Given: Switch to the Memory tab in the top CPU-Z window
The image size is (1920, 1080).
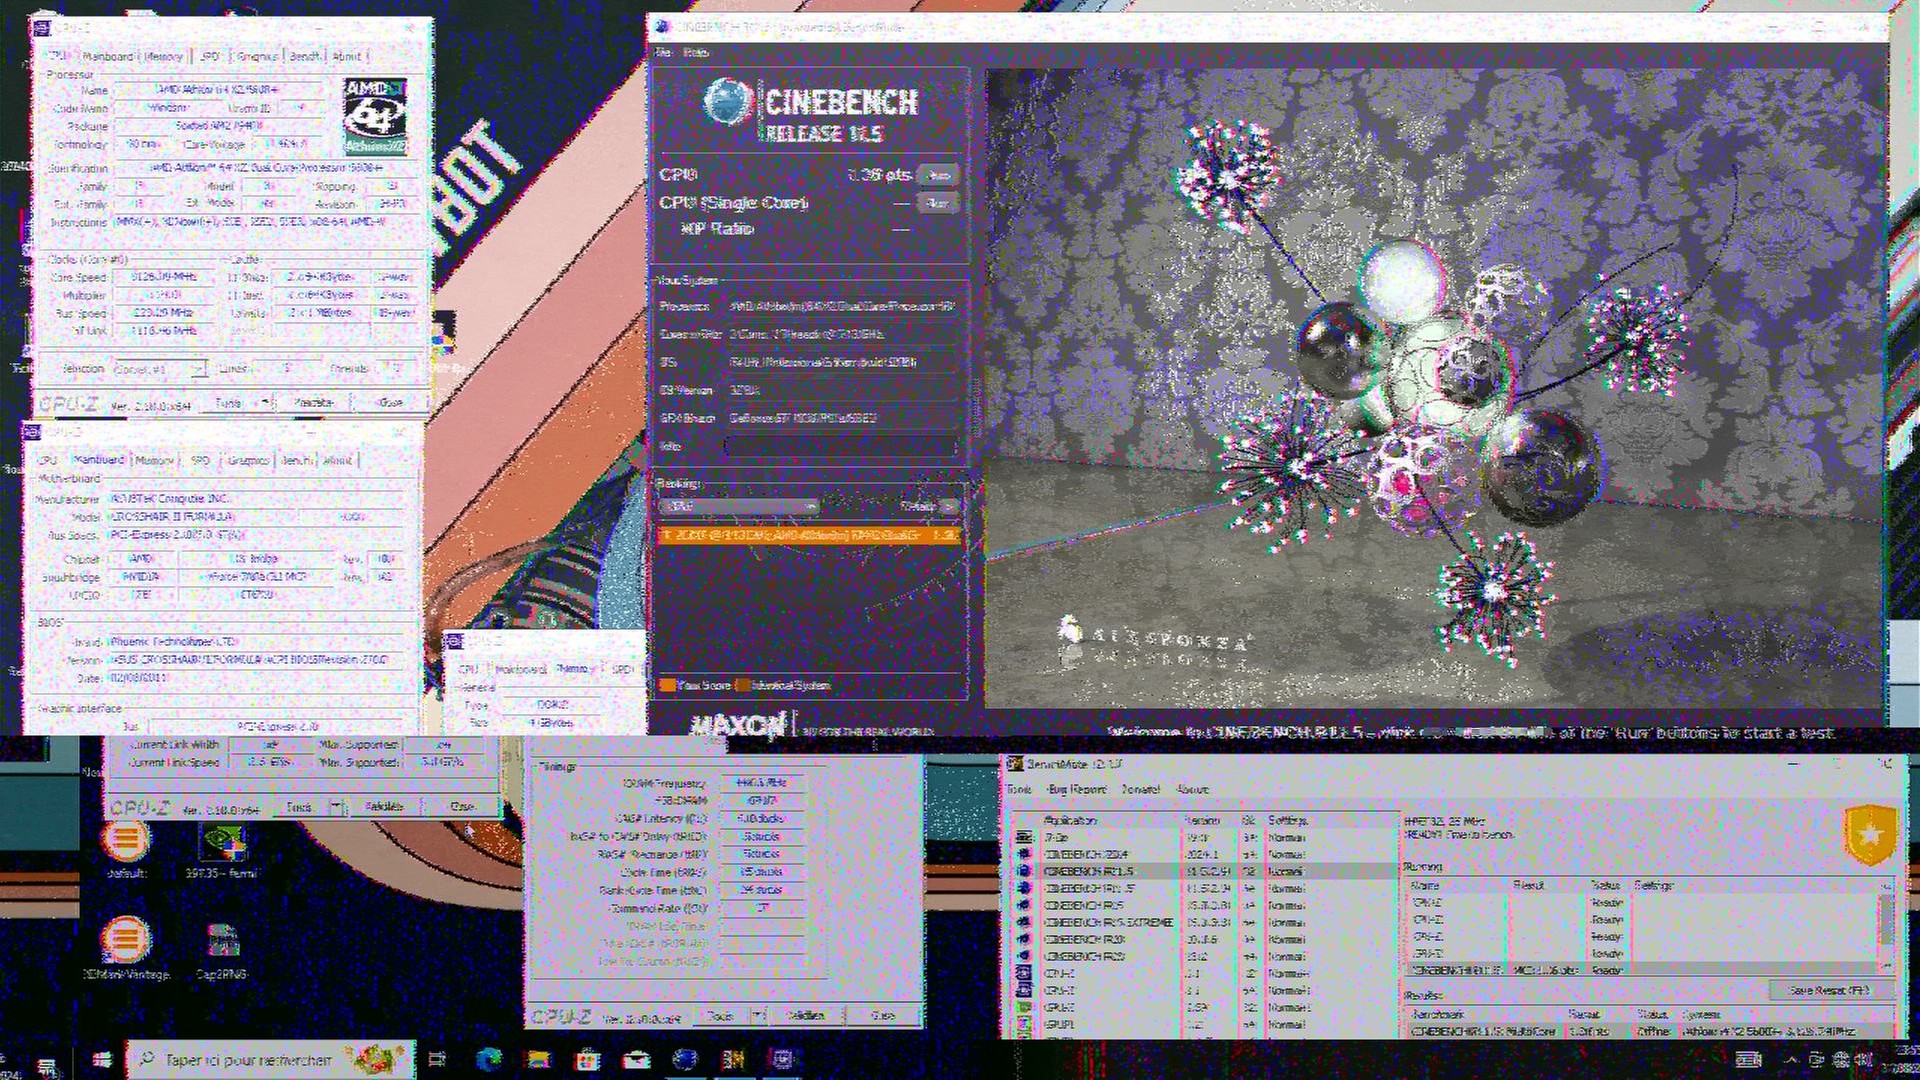Looking at the screenshot, I should pyautogui.click(x=164, y=57).
